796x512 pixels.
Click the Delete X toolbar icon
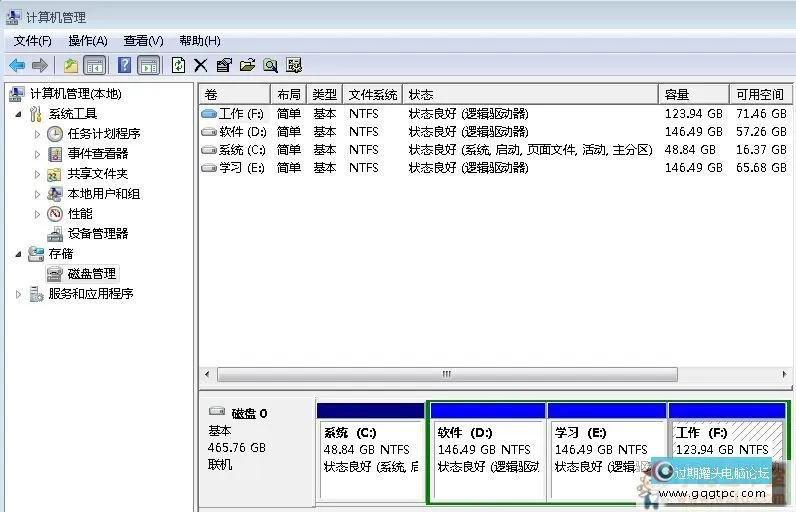pos(201,65)
